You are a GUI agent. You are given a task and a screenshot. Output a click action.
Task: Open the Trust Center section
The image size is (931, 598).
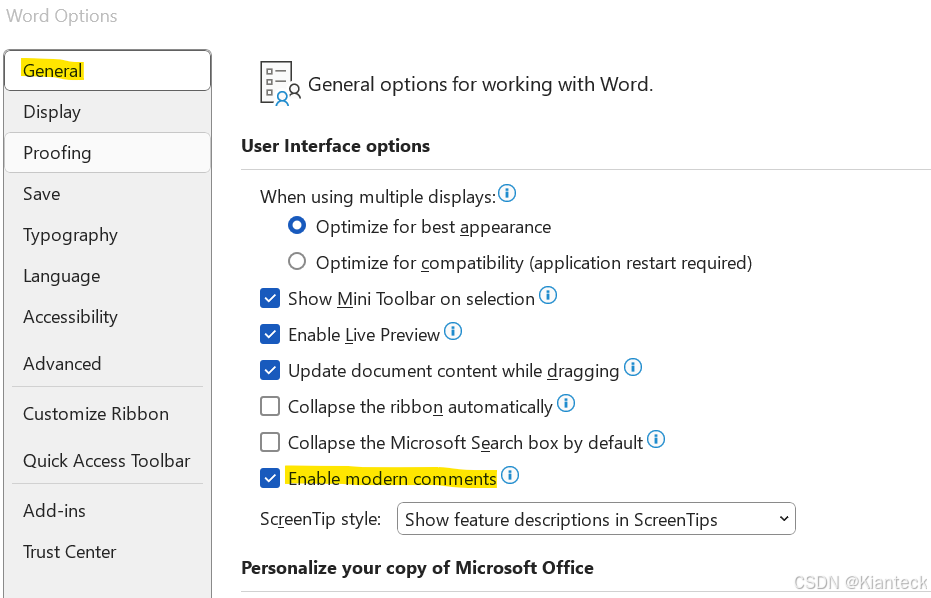pos(107,552)
